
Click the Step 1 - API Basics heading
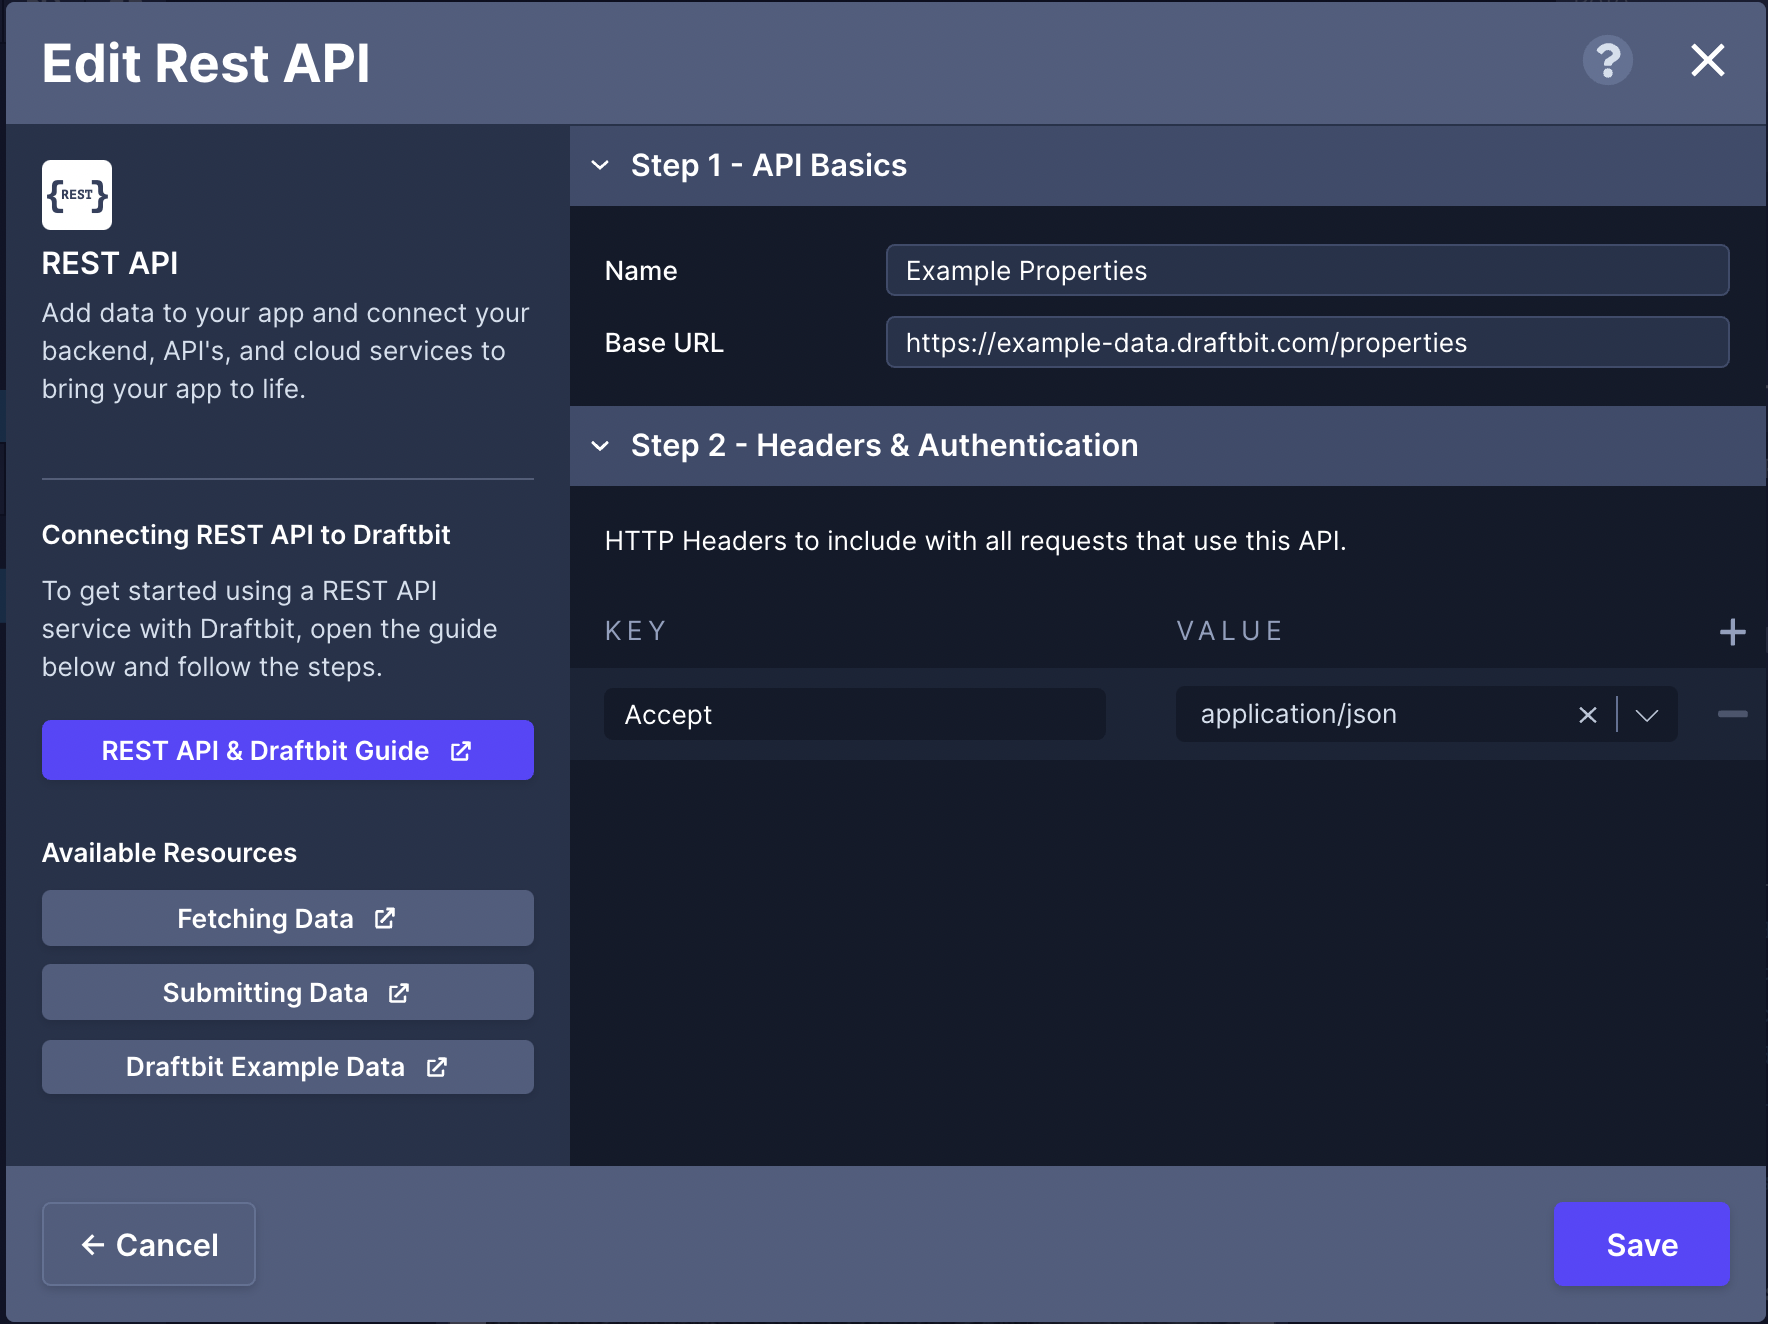[x=768, y=165]
